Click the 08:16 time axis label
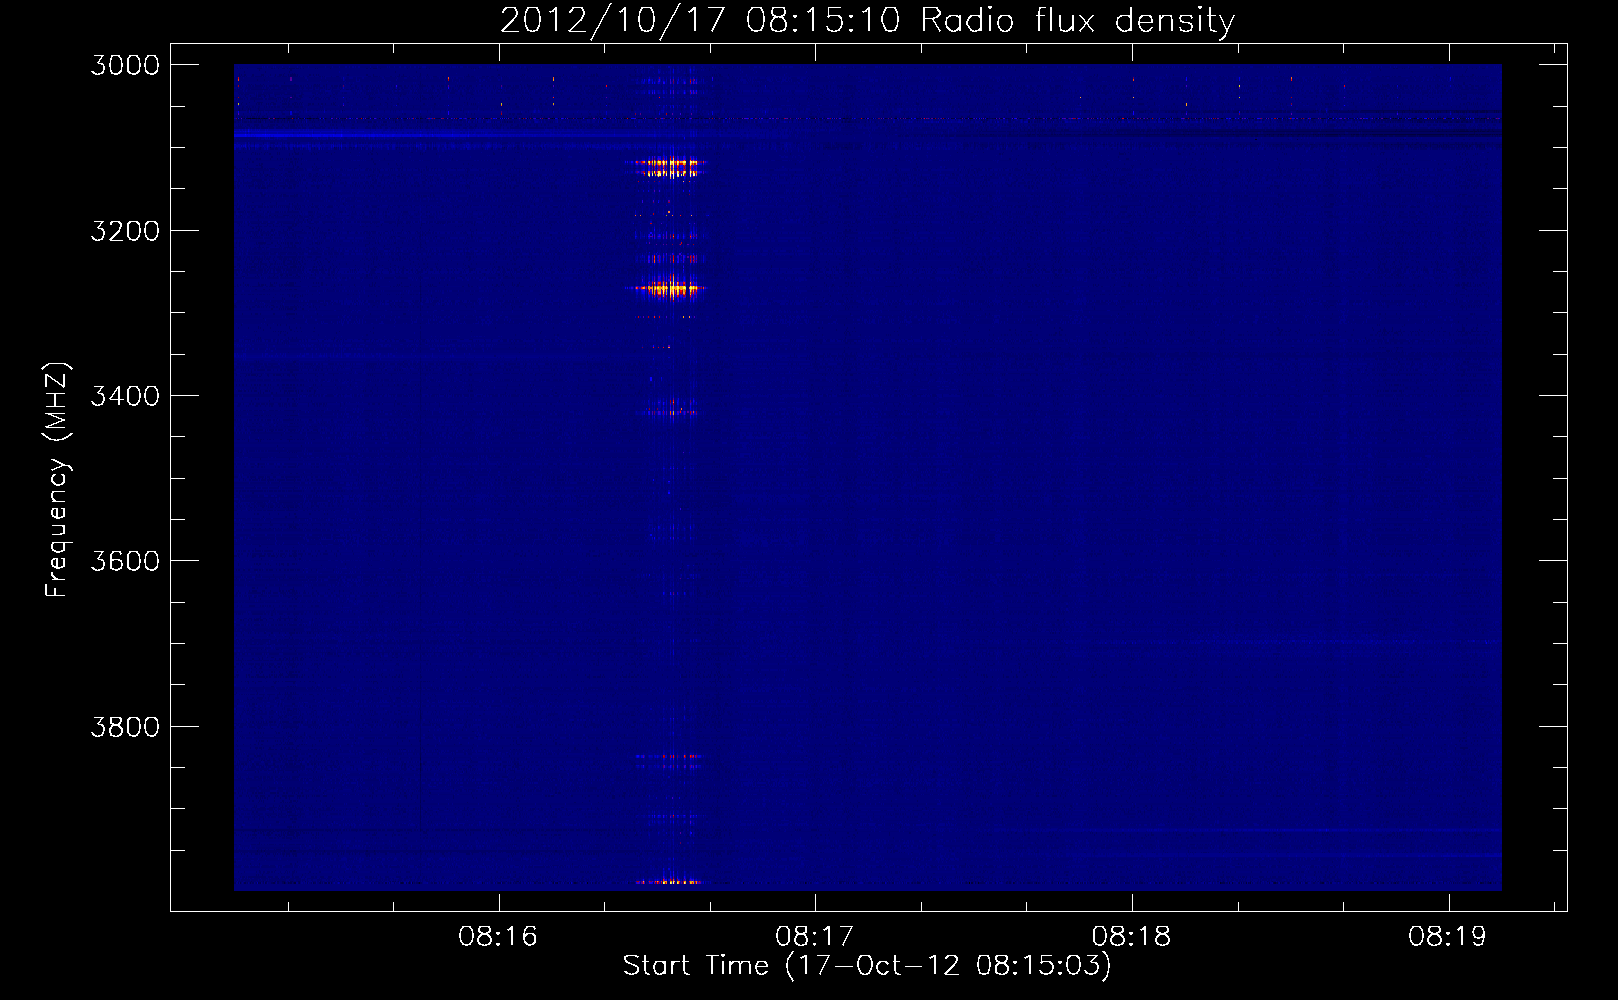Screen dimensions: 1618x1000 pyautogui.click(x=498, y=936)
